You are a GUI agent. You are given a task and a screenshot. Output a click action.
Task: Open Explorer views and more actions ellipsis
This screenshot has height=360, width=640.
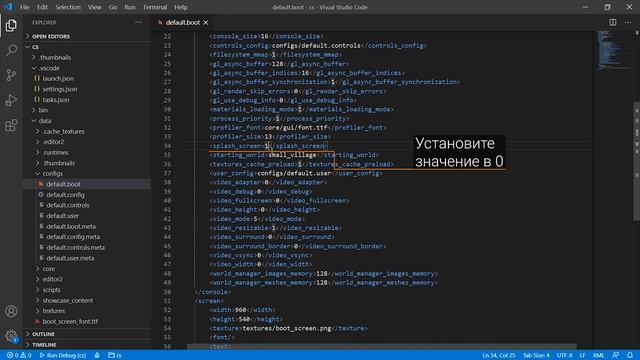[x=138, y=22]
